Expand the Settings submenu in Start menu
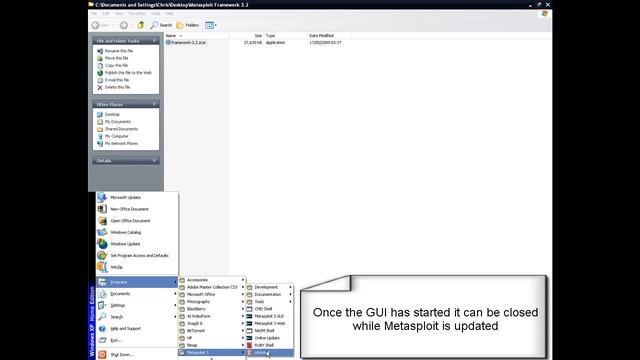Screen dimensions: 640x360 click(x=137, y=305)
